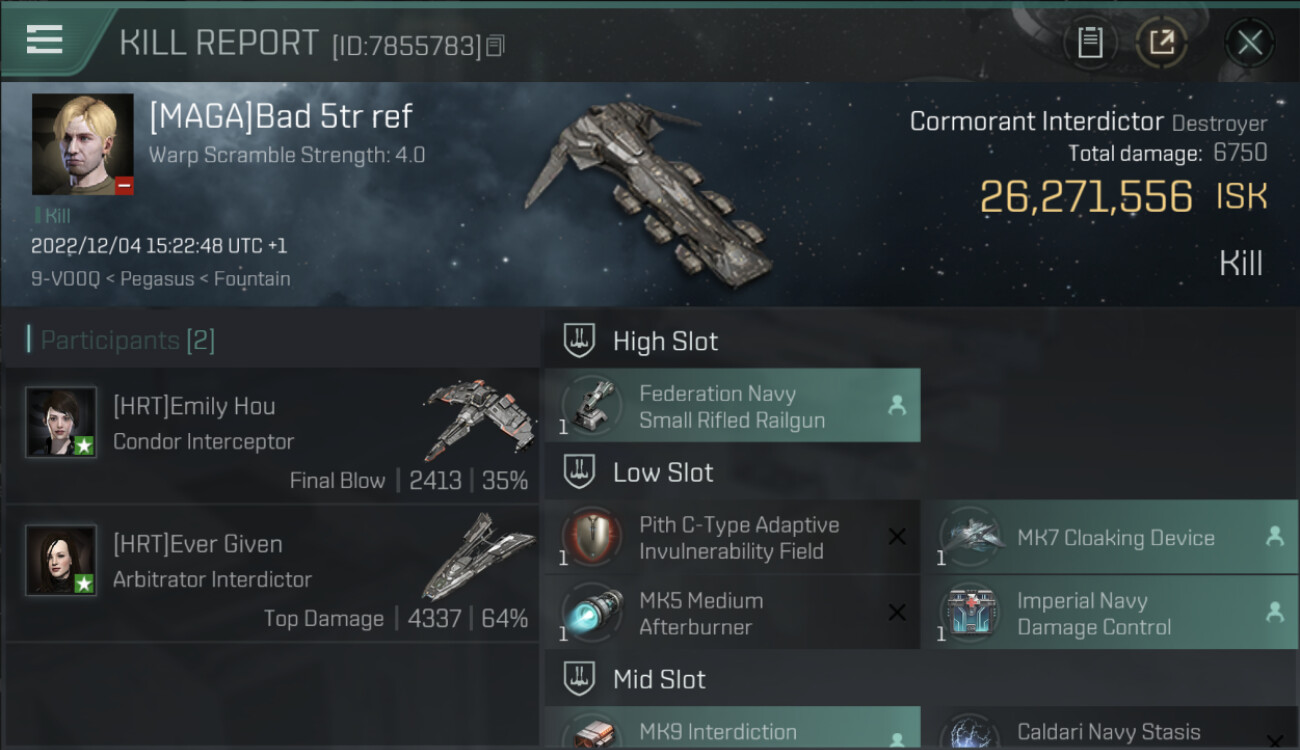The height and width of the screenshot is (750, 1300).
Task: Click the X marker on MK5 Medium Afterburner
Action: pos(897,613)
